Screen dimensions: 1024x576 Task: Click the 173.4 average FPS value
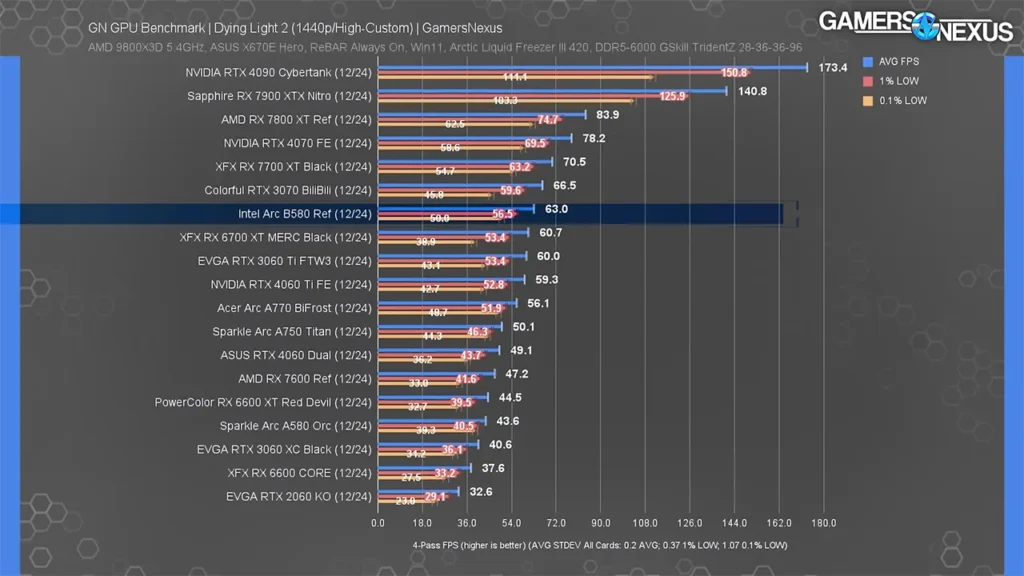click(x=833, y=67)
